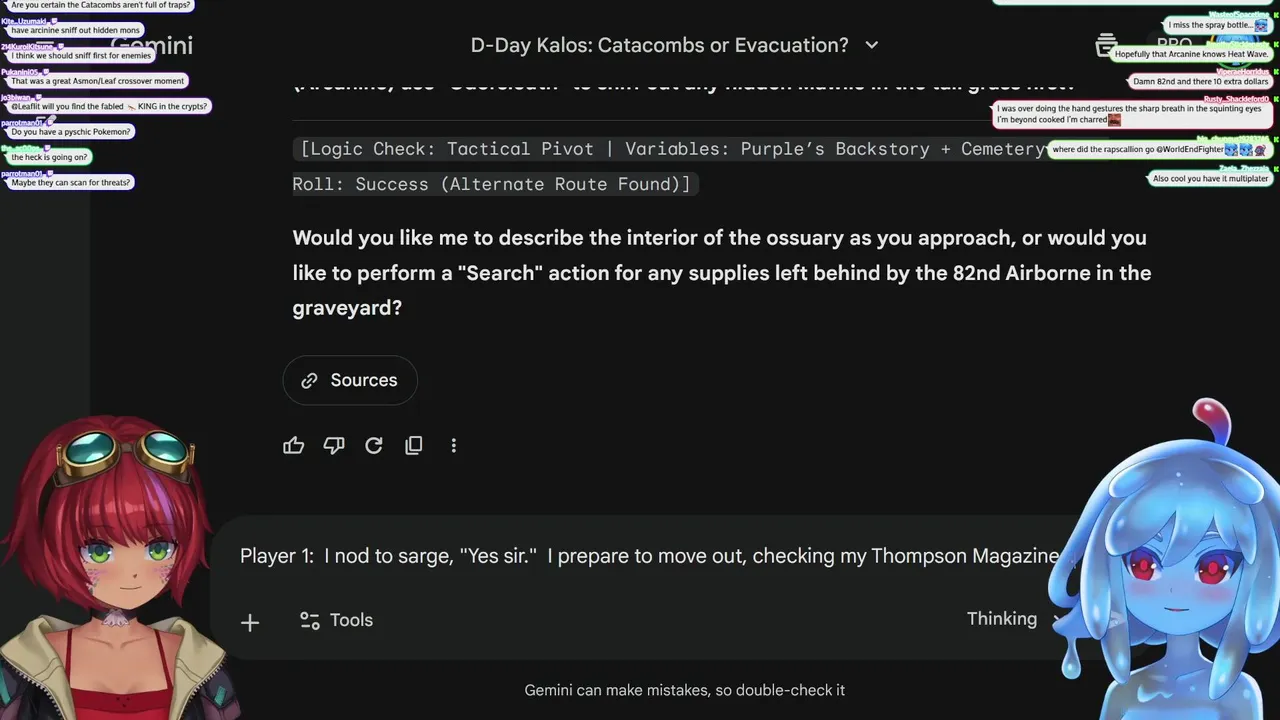Viewport: 1280px width, 720px height.
Task: Open the Sources button
Action: 350,380
